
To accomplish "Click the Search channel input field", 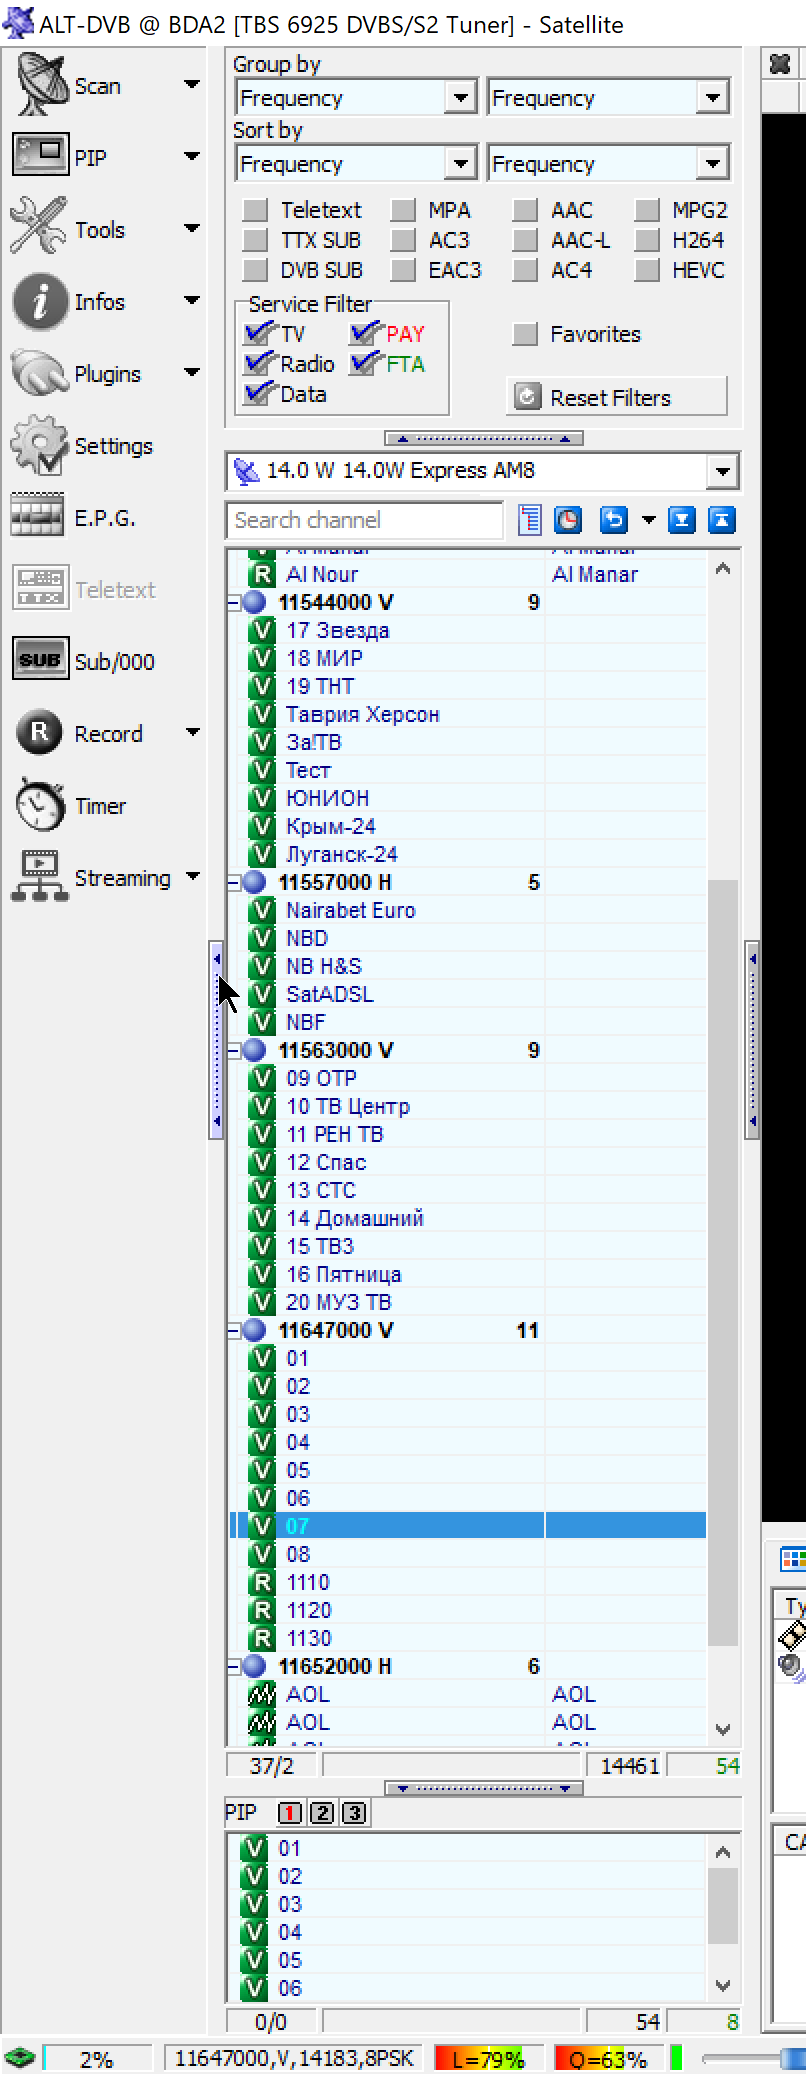I will coord(364,520).
